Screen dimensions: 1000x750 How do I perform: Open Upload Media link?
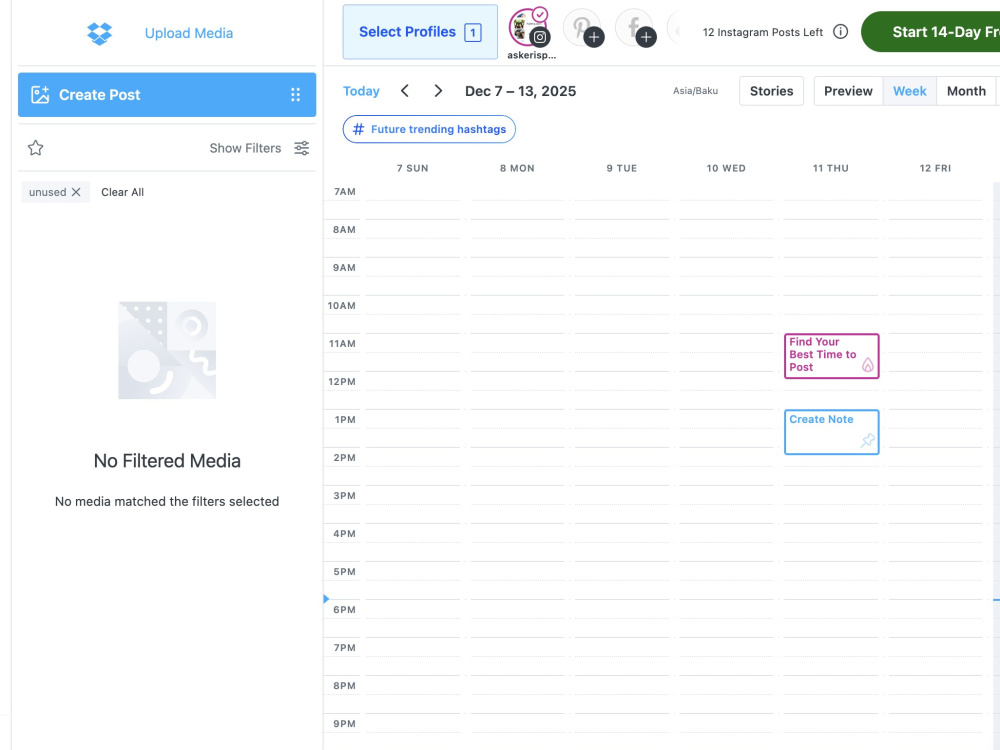tap(189, 33)
